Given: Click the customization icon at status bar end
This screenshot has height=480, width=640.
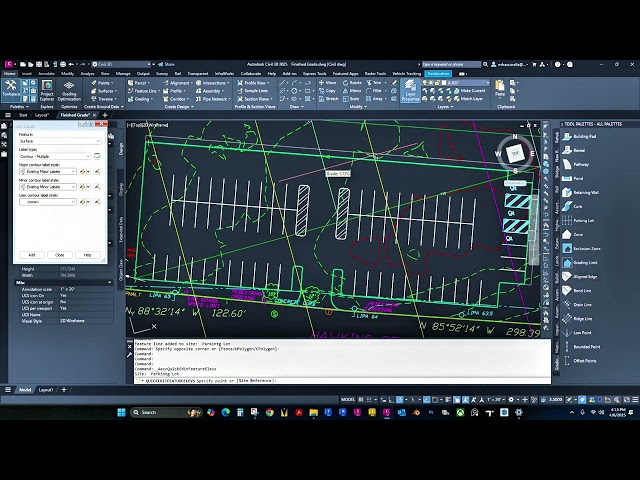Looking at the screenshot, I should tap(635, 400).
